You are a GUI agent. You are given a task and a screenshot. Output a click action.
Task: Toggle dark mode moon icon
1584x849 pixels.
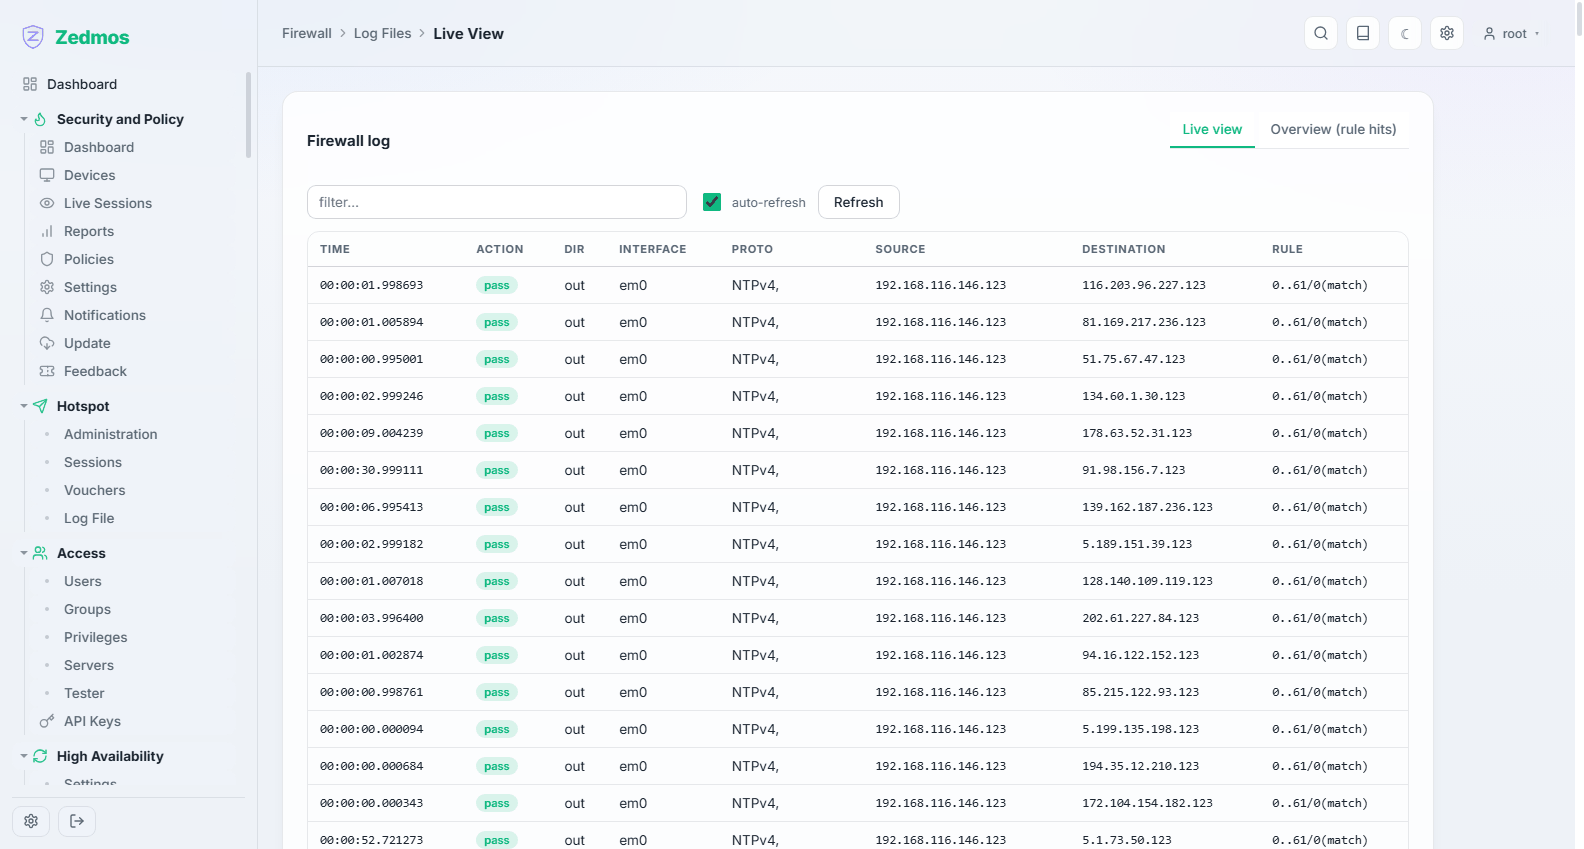coord(1405,33)
